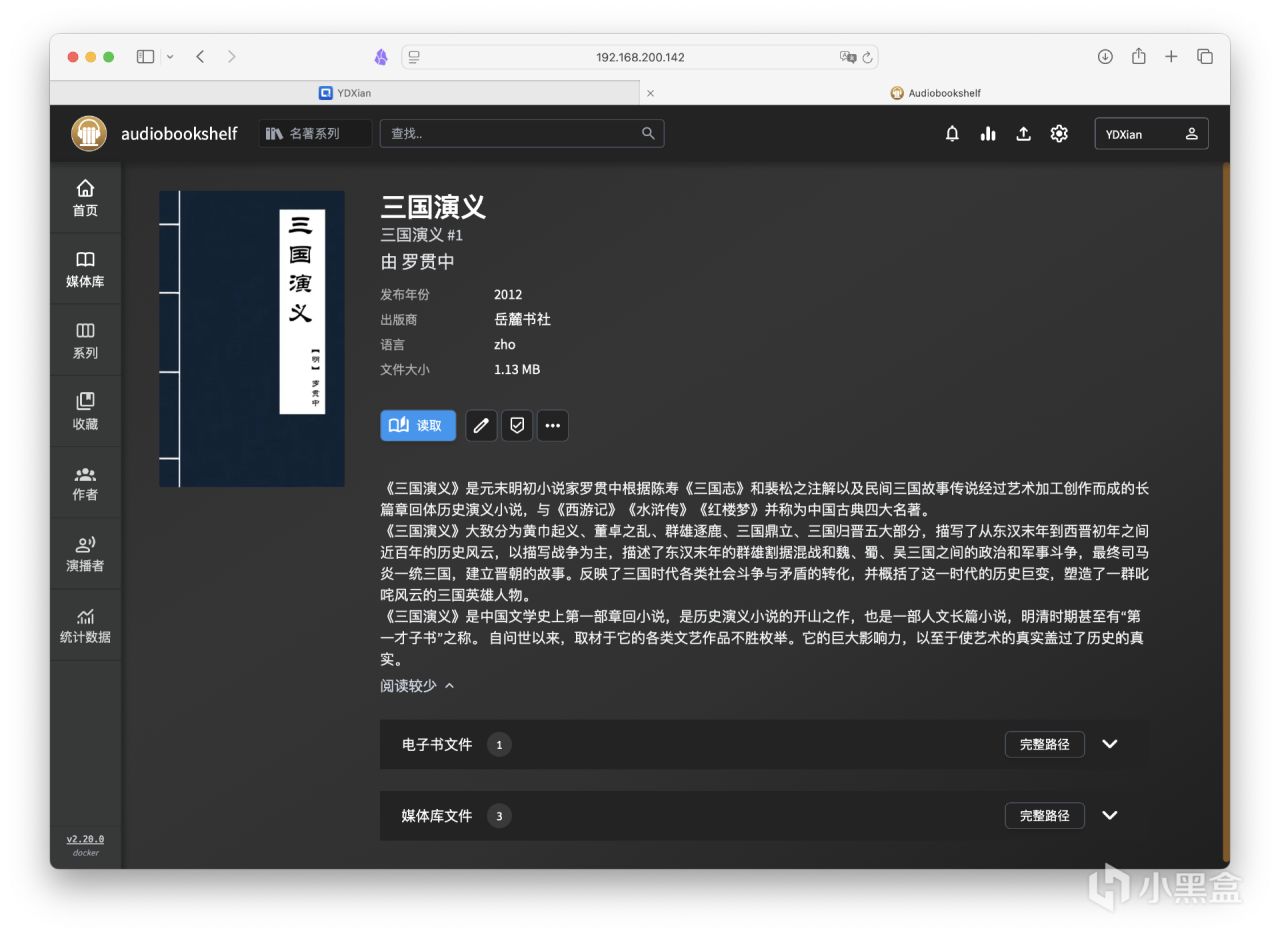The image size is (1280, 935).
Task: Show Safari tab overview
Action: click(x=1205, y=57)
